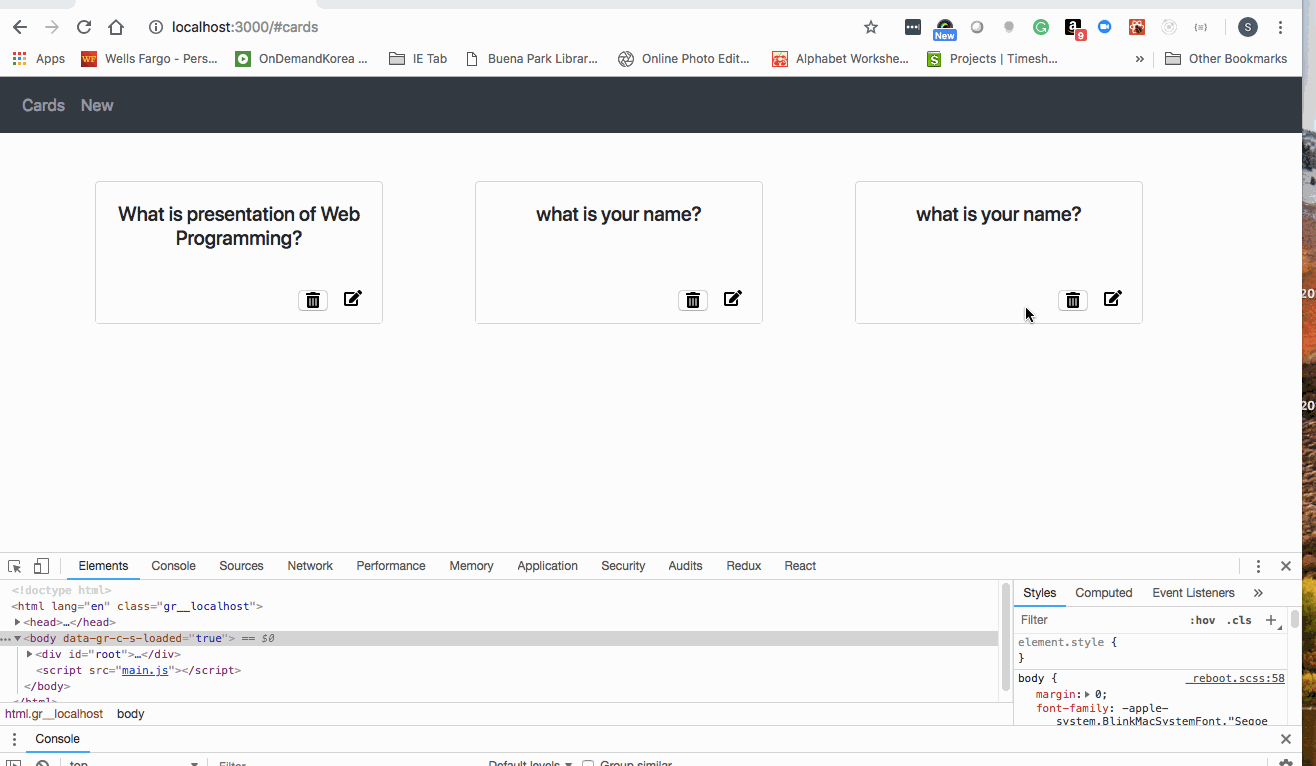The height and width of the screenshot is (766, 1316).
Task: Expand the head element in the Elements tree
Action: coord(17,622)
